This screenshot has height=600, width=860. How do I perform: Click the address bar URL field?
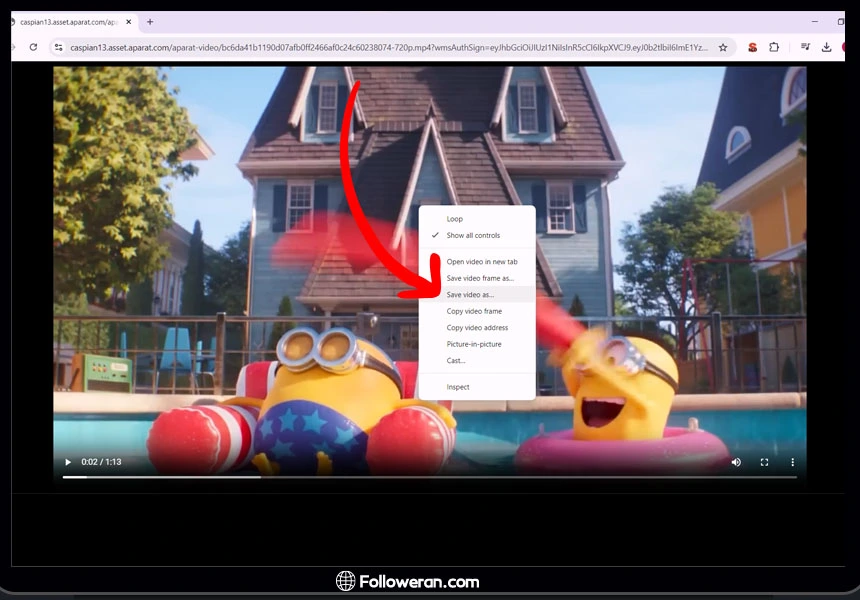pos(388,47)
